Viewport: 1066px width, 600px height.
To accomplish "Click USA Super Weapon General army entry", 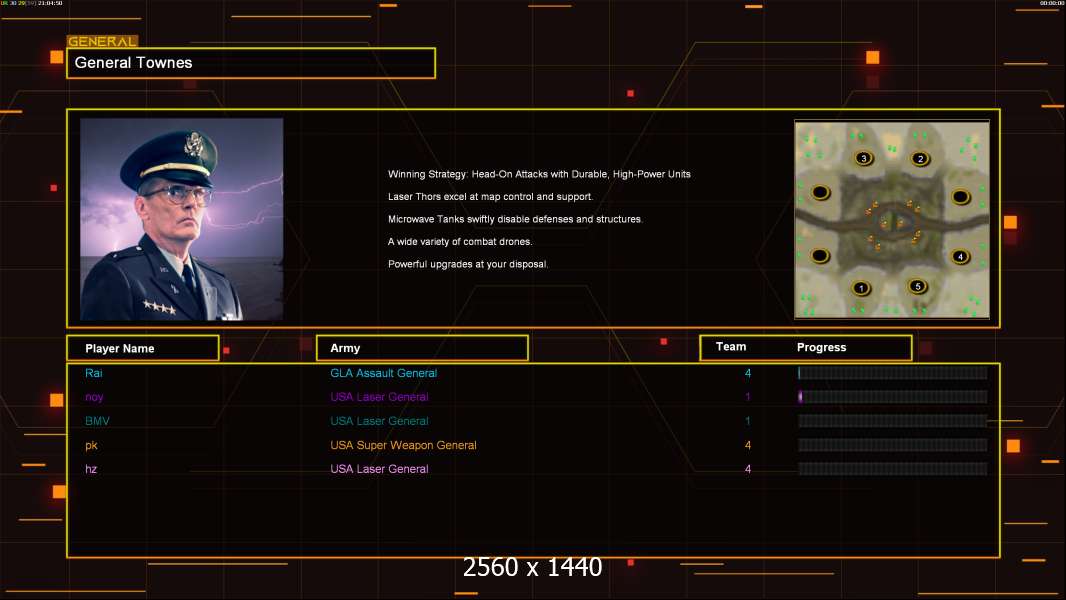I will [403, 445].
